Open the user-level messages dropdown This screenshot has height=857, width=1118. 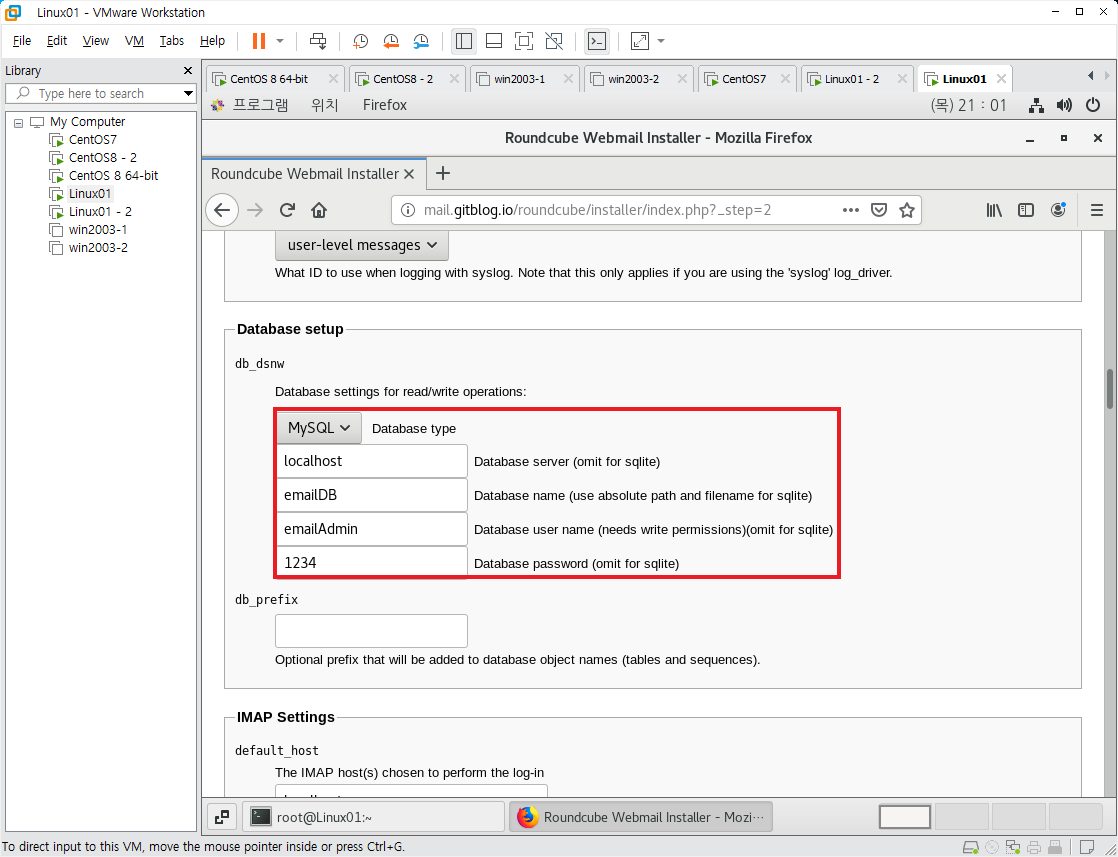coord(361,245)
